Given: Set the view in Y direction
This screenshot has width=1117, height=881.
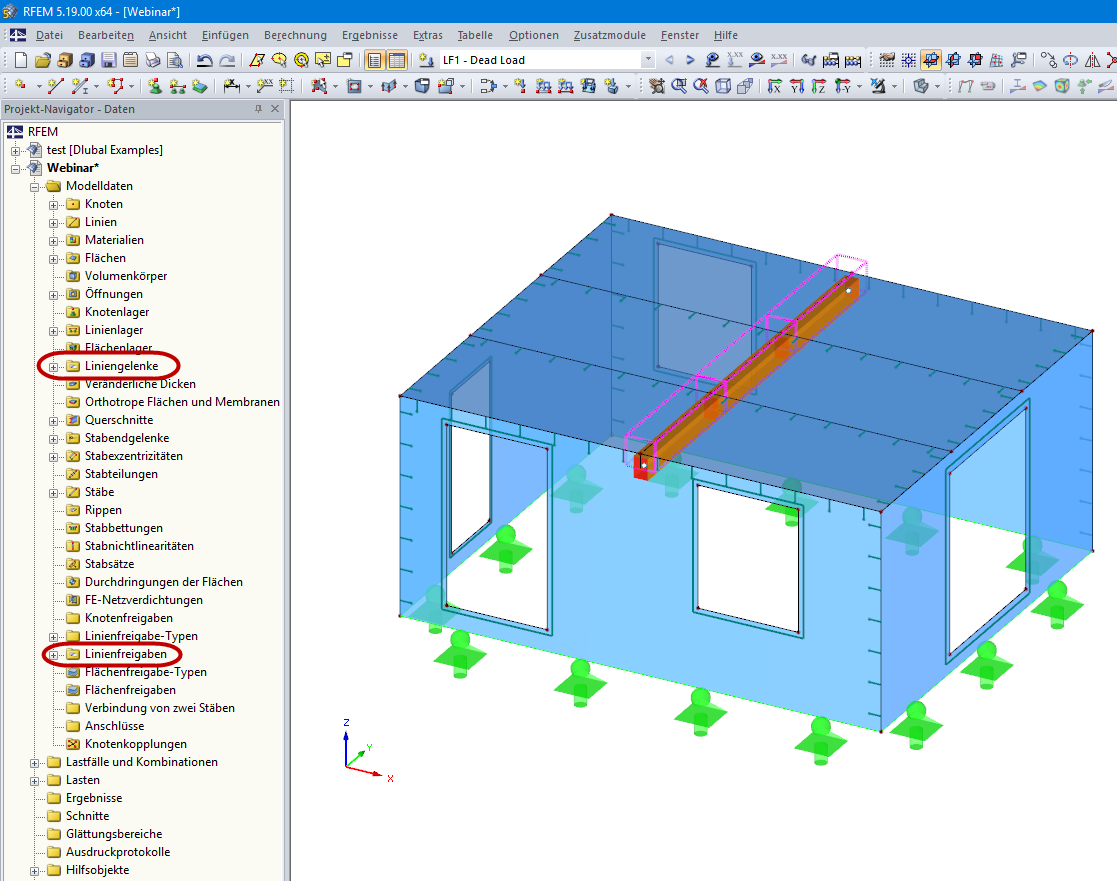Looking at the screenshot, I should 796,86.
